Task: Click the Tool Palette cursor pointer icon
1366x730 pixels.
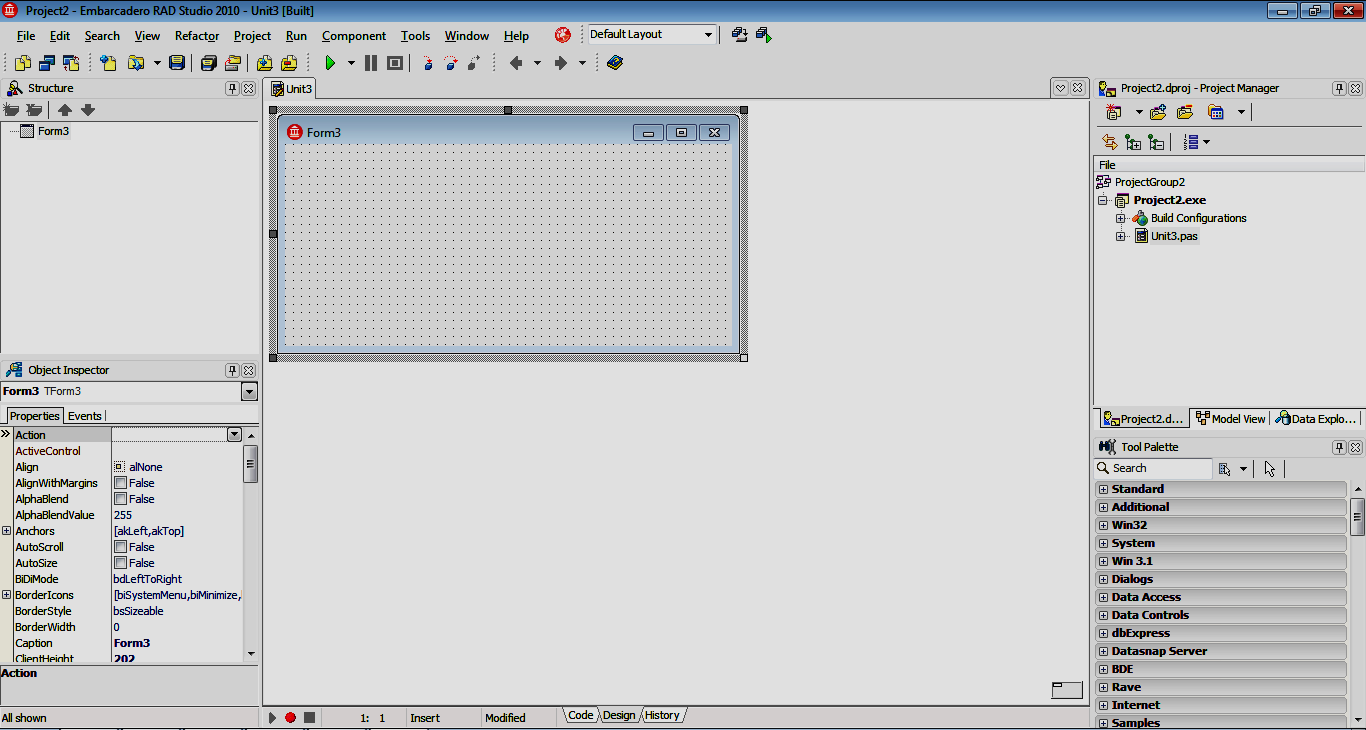Action: click(1270, 468)
